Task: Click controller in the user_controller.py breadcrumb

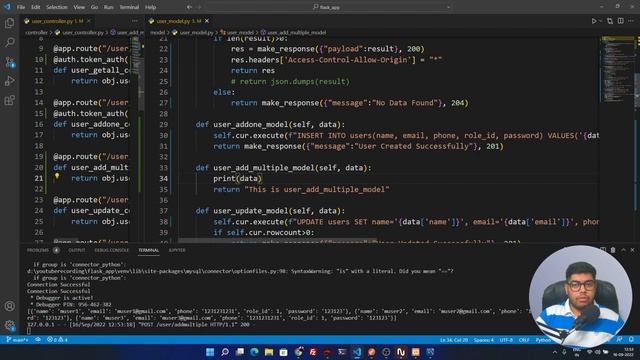Action: 37,32
